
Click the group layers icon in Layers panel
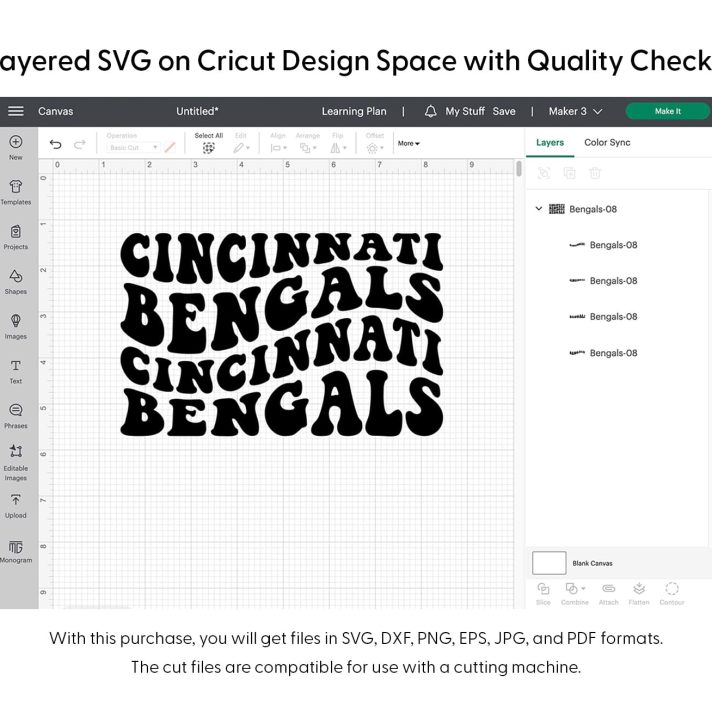[544, 173]
